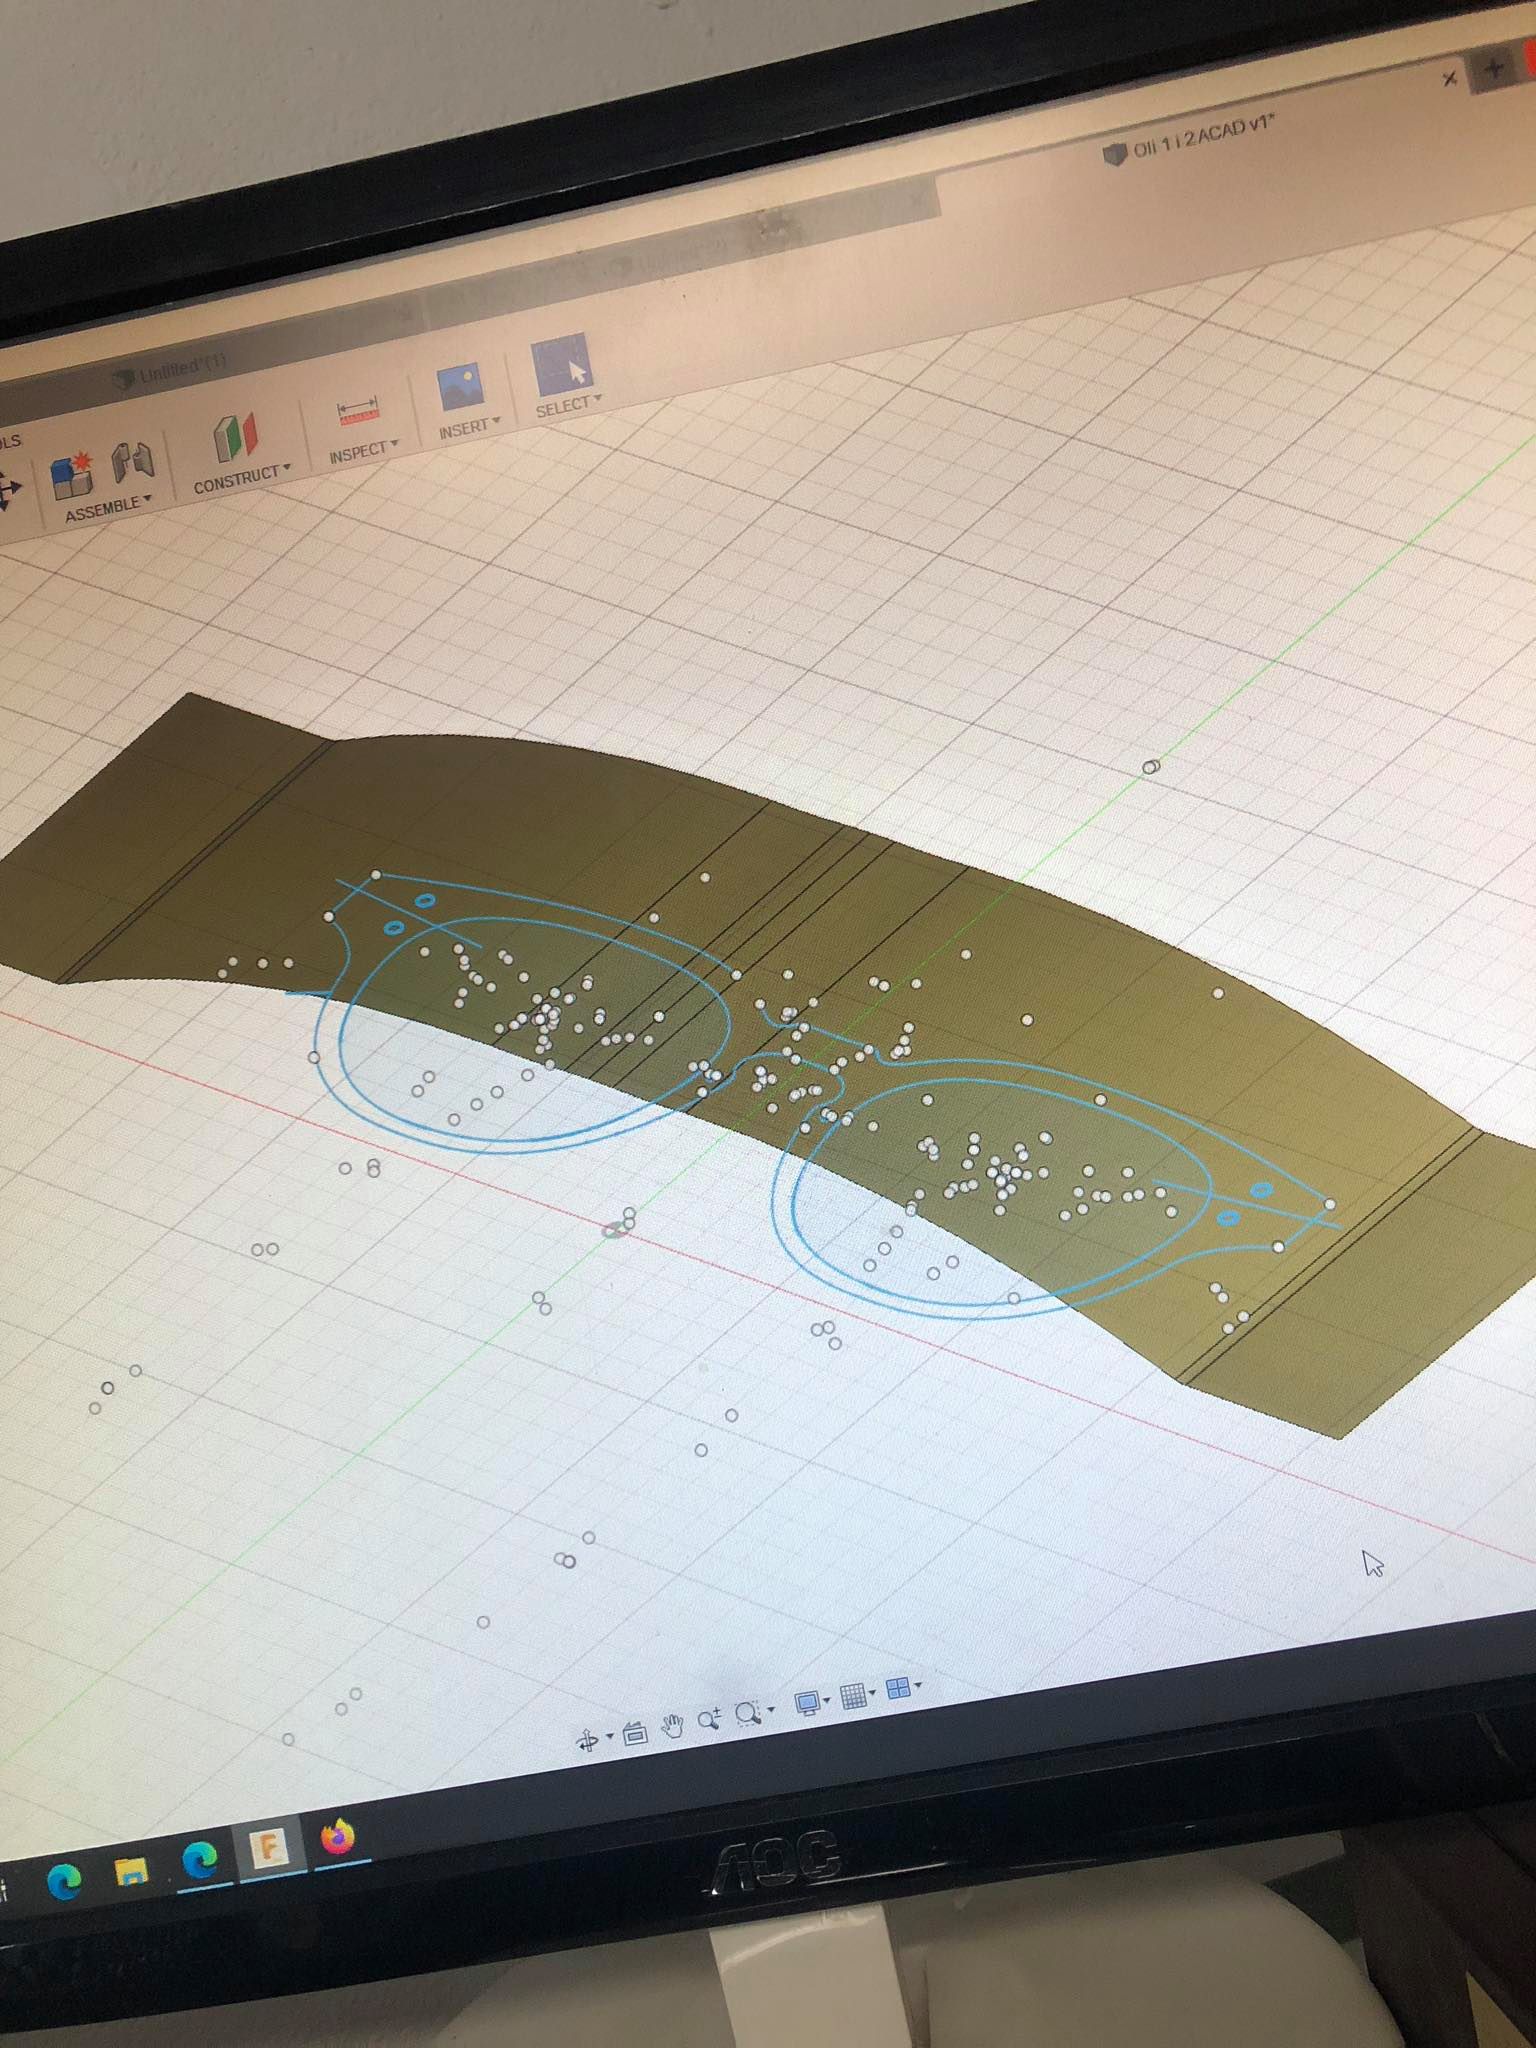Image resolution: width=1536 pixels, height=2048 pixels.
Task: Switch to the Untitled*(1) document tab
Action: point(170,371)
